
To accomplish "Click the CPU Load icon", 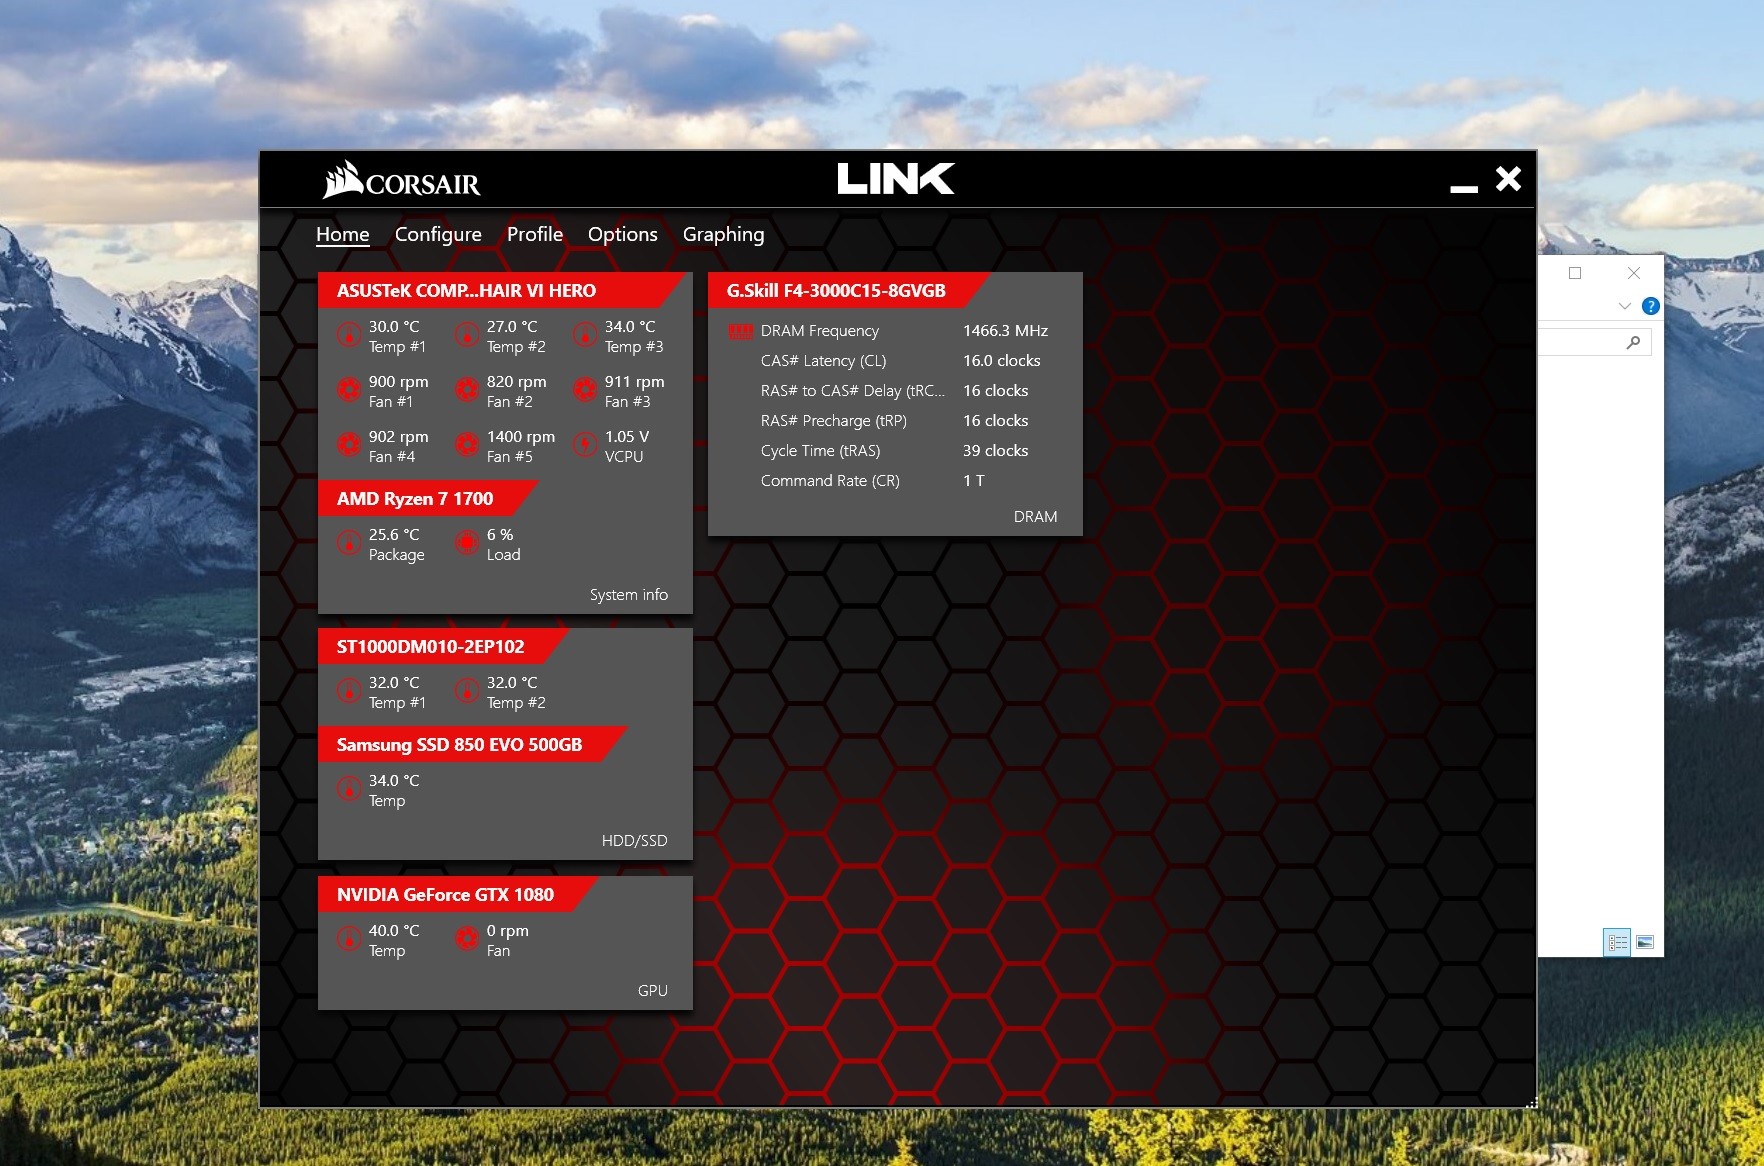I will coord(467,543).
